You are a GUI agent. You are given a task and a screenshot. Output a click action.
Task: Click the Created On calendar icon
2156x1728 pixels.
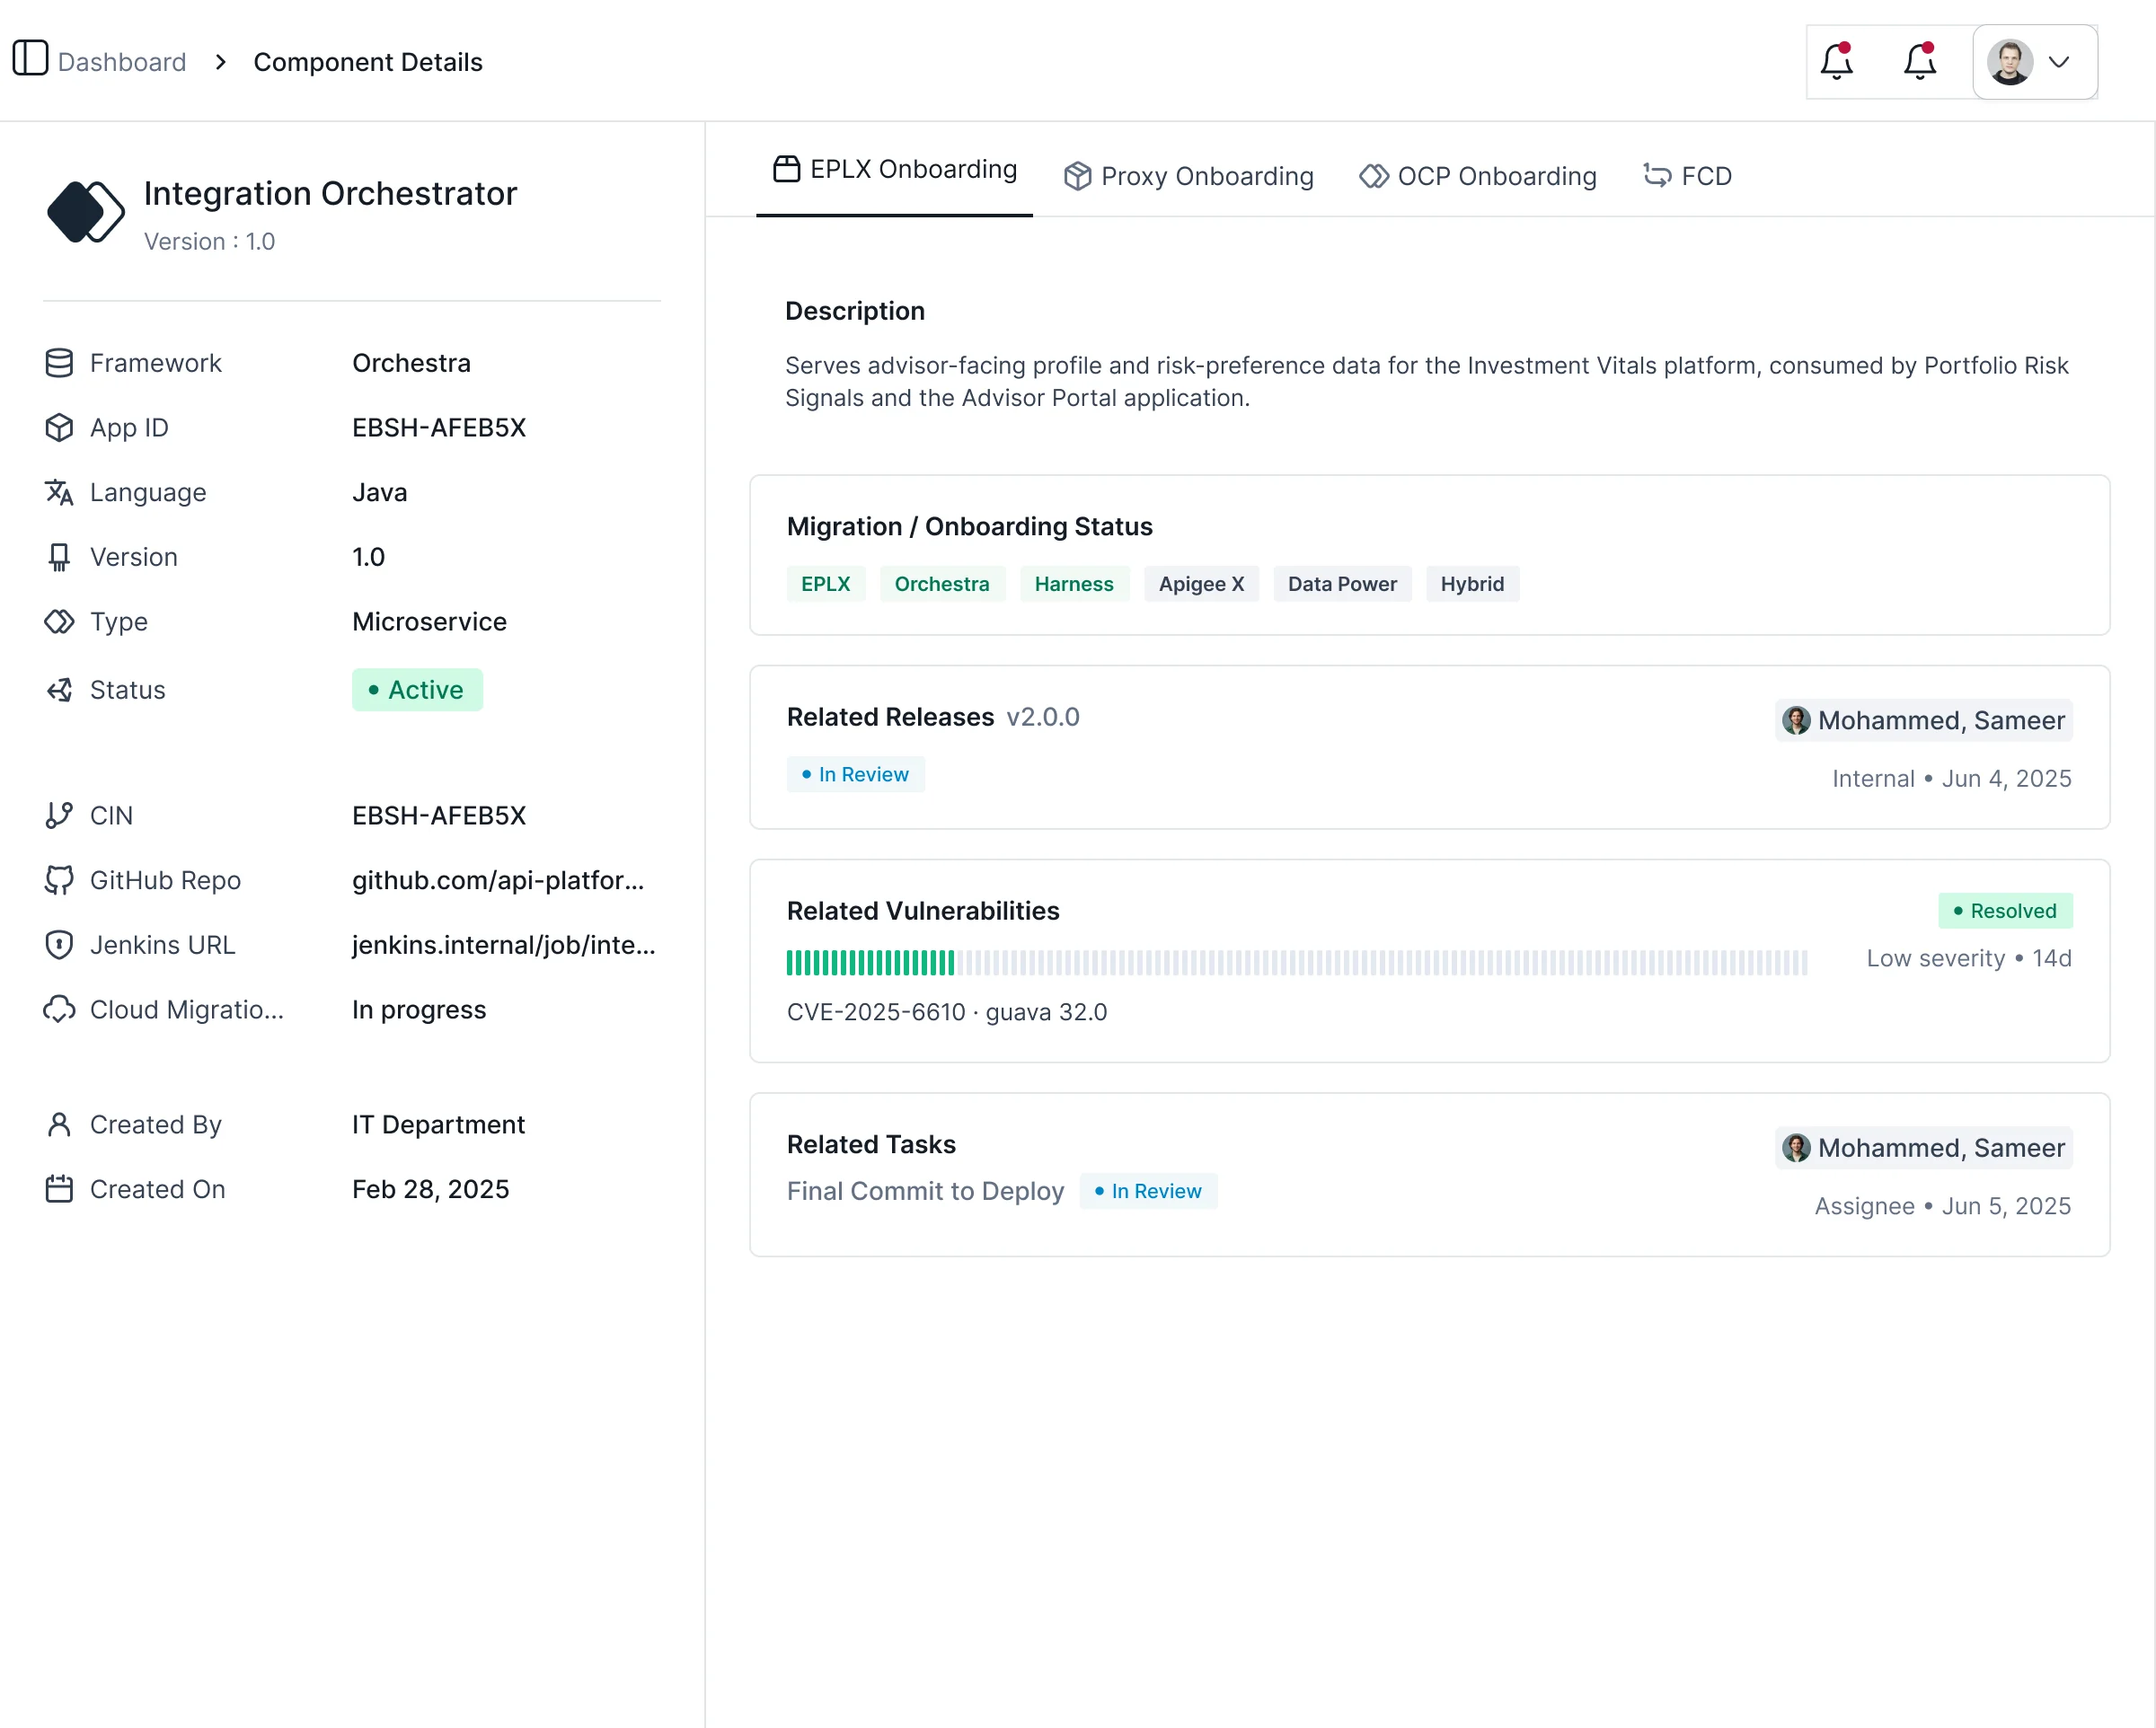pyautogui.click(x=59, y=1189)
